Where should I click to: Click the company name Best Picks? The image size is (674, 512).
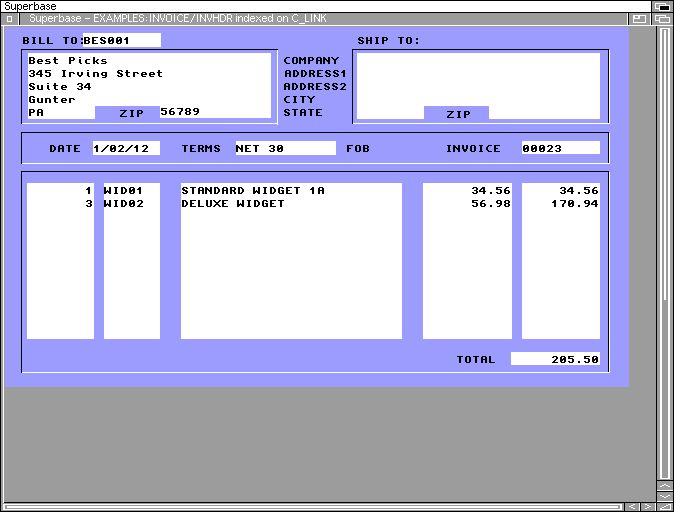(x=68, y=60)
